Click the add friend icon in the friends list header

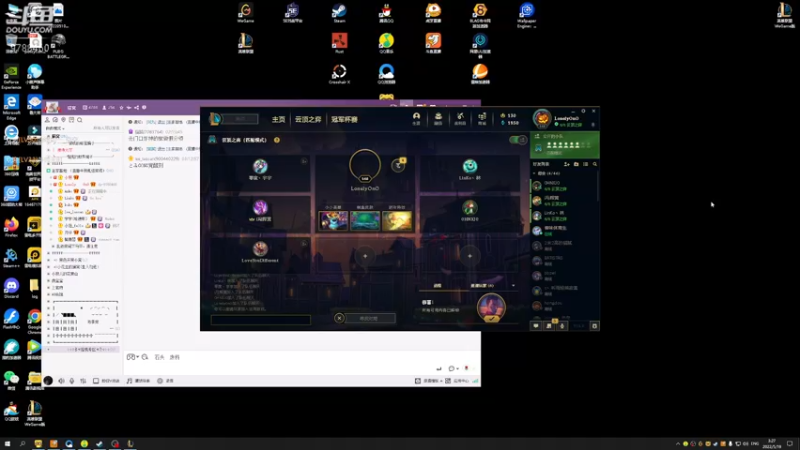pos(567,164)
